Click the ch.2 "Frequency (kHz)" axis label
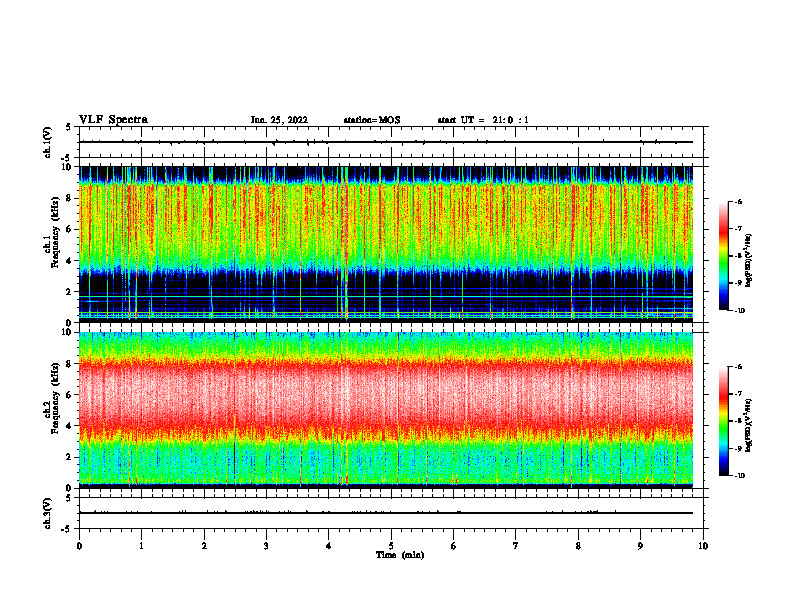 click(x=55, y=398)
